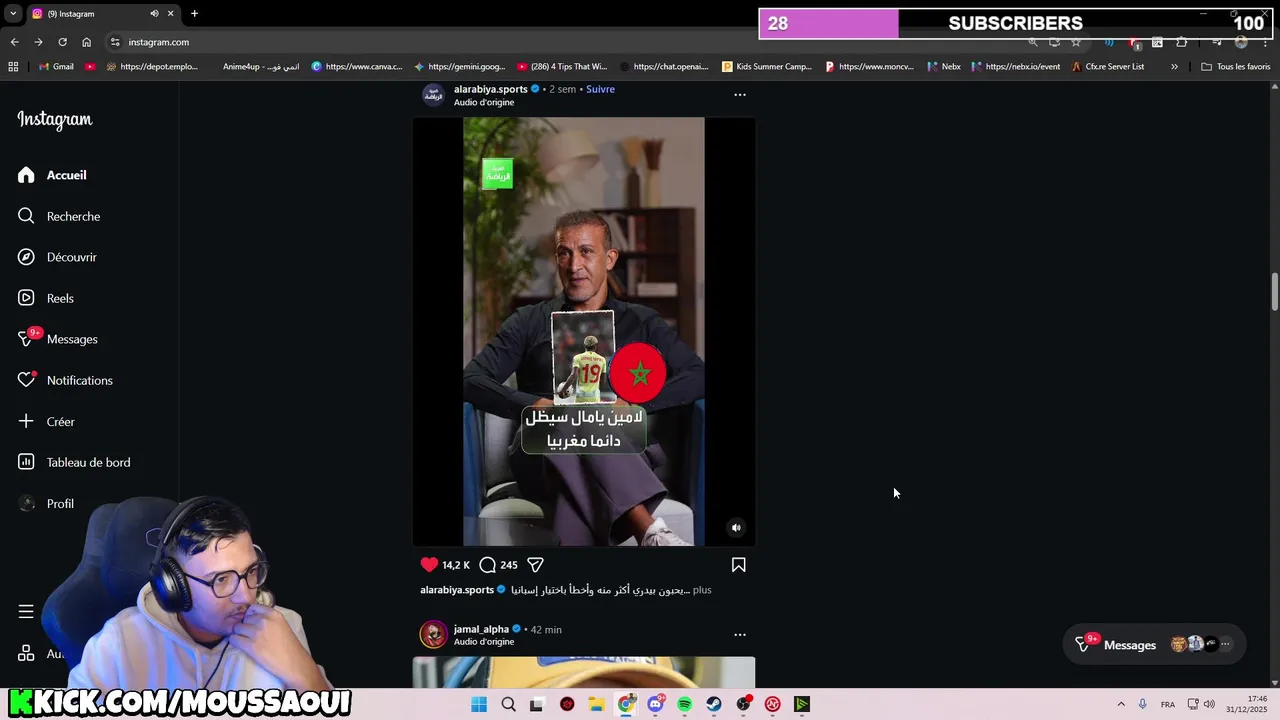Click Audio d'origine under alarabiya.sports
Viewport: 1280px width, 720px height.
point(484,102)
